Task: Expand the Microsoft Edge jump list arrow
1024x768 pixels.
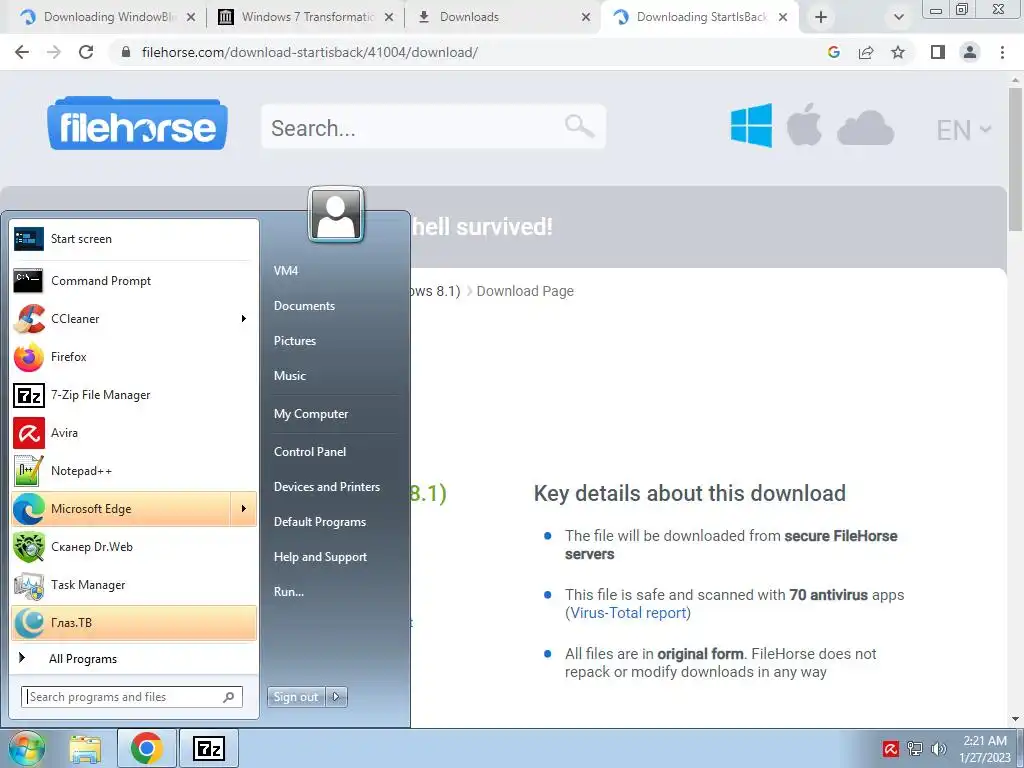Action: 244,509
